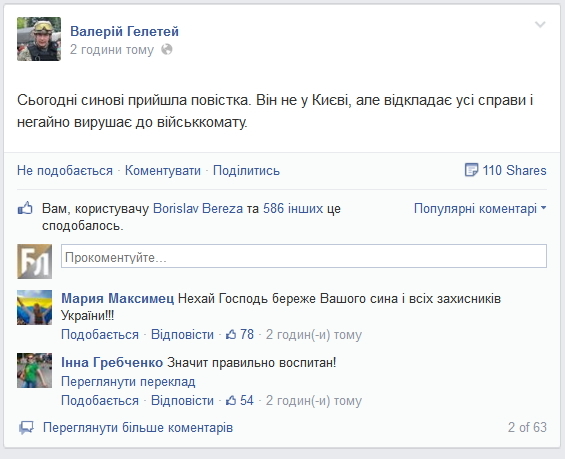Toggle Не подобається to unlike post
565x459 pixels.
(x=65, y=170)
